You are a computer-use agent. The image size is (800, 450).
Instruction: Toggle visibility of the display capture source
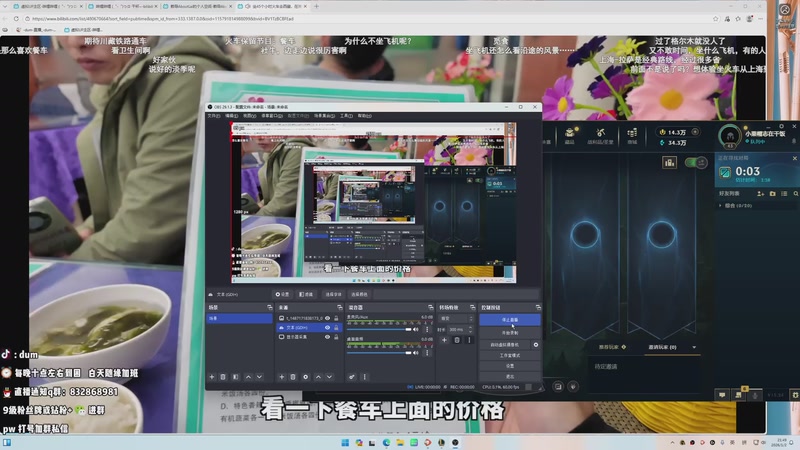click(x=328, y=337)
